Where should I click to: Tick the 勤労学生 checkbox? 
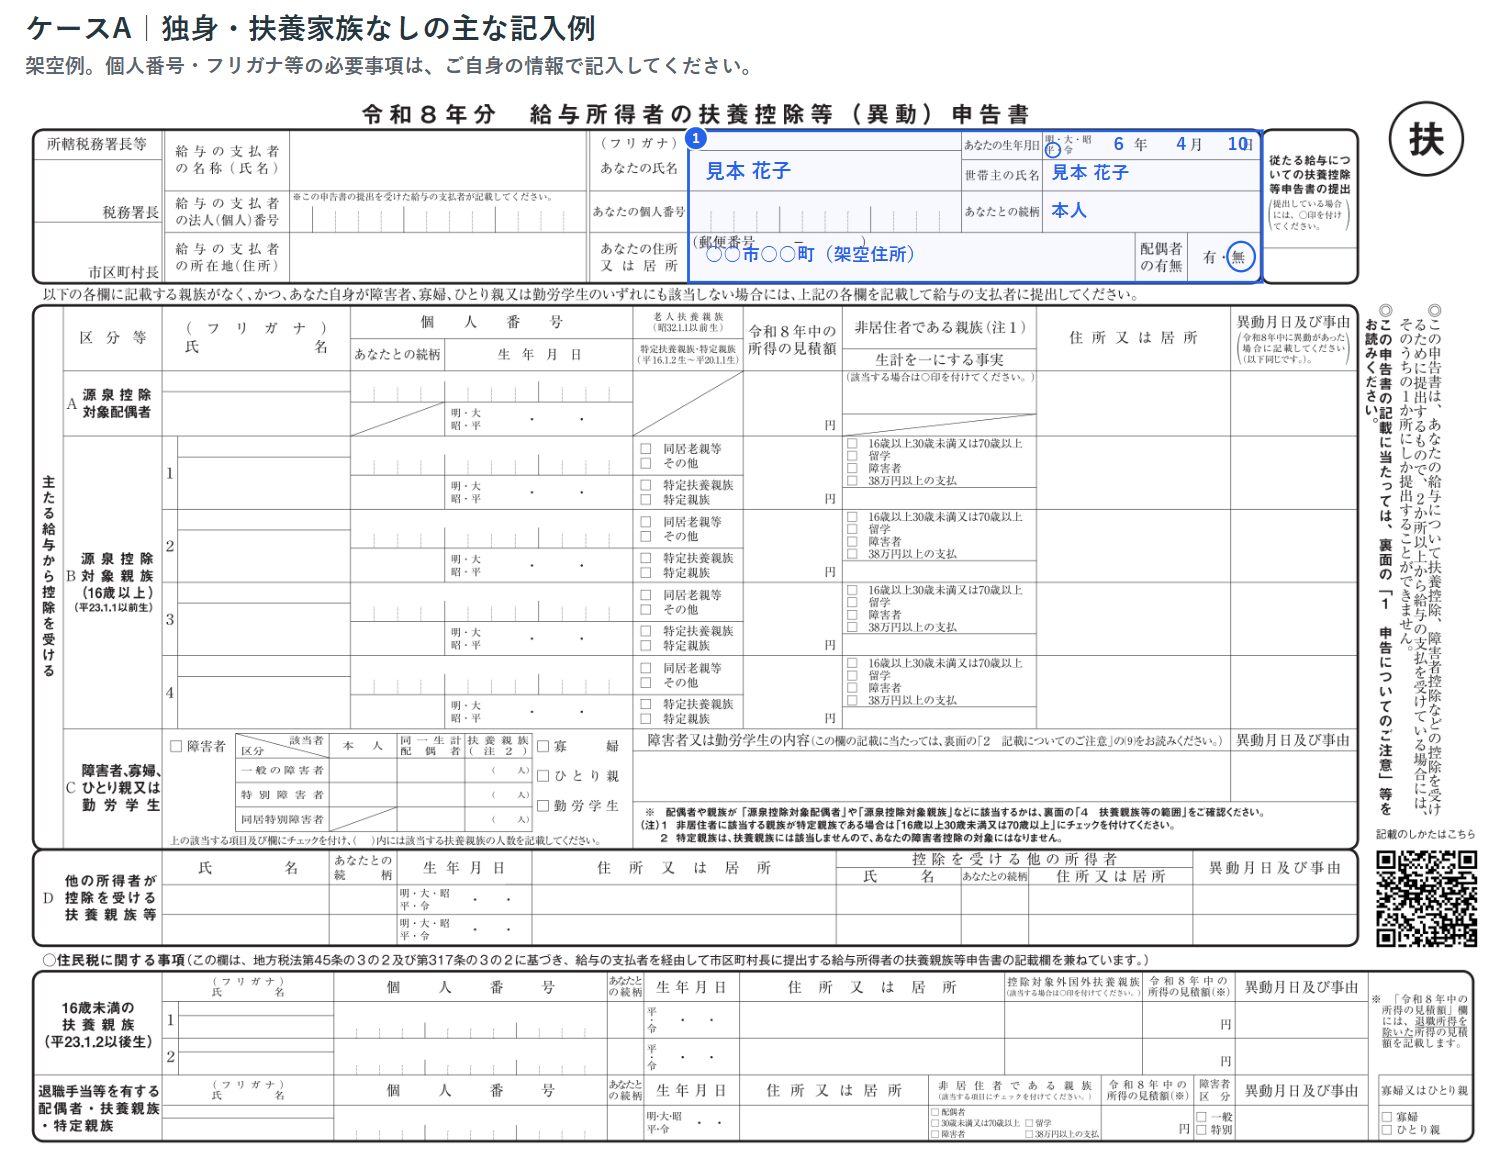click(543, 806)
